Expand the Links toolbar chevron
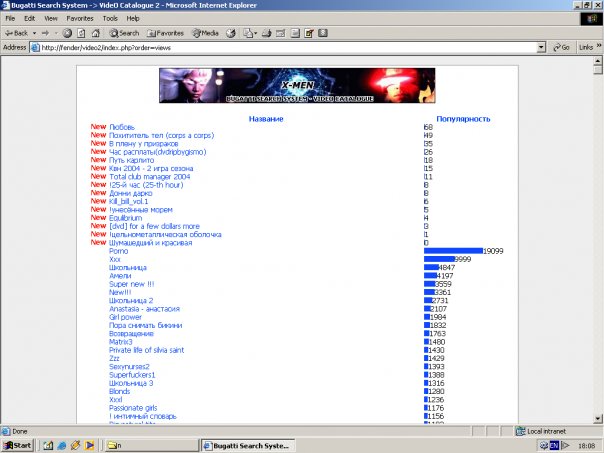This screenshot has width=604, height=453. [x=597, y=47]
